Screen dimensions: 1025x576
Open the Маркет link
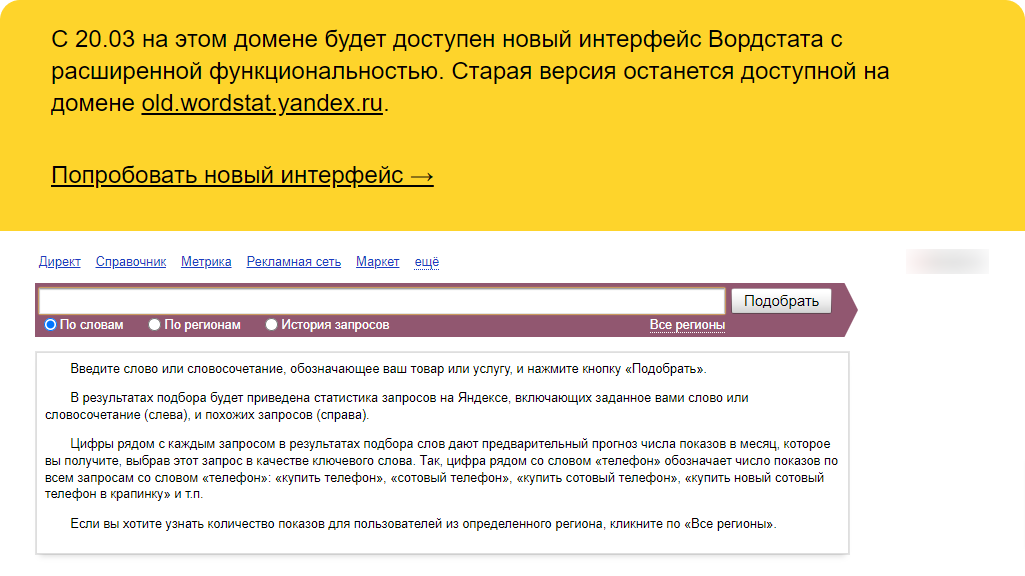pos(377,262)
